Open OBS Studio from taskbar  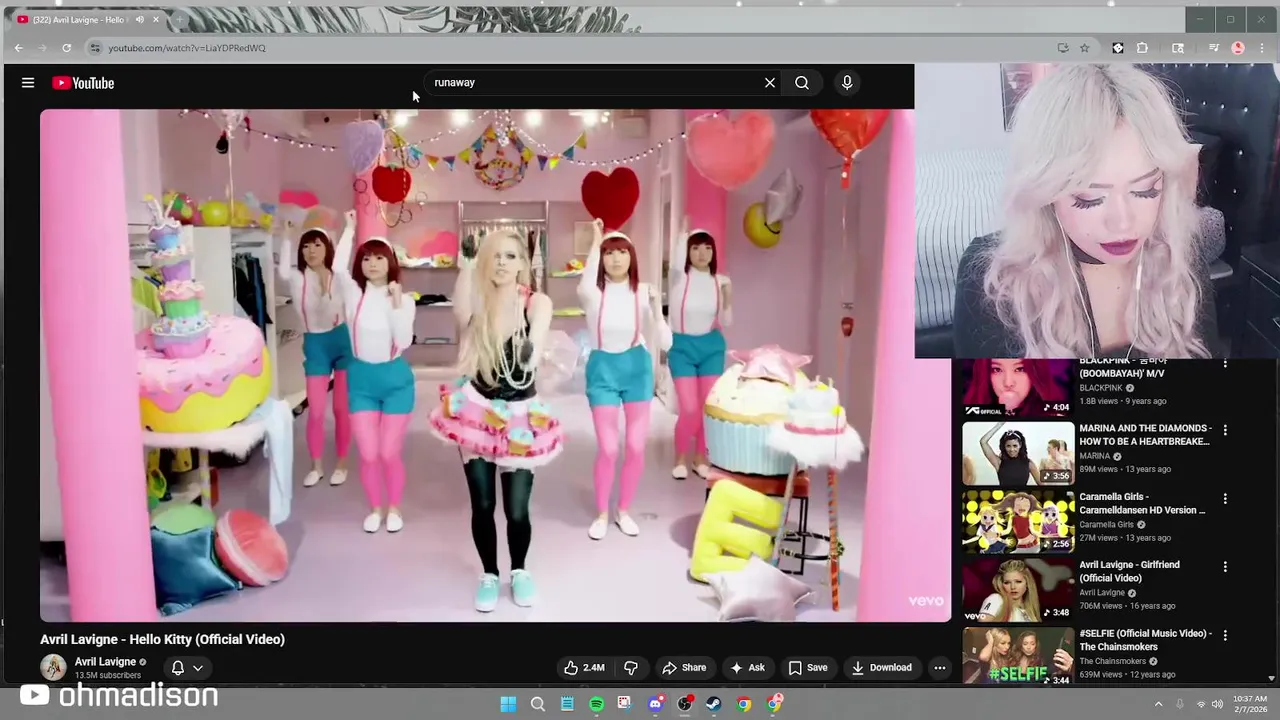[684, 704]
